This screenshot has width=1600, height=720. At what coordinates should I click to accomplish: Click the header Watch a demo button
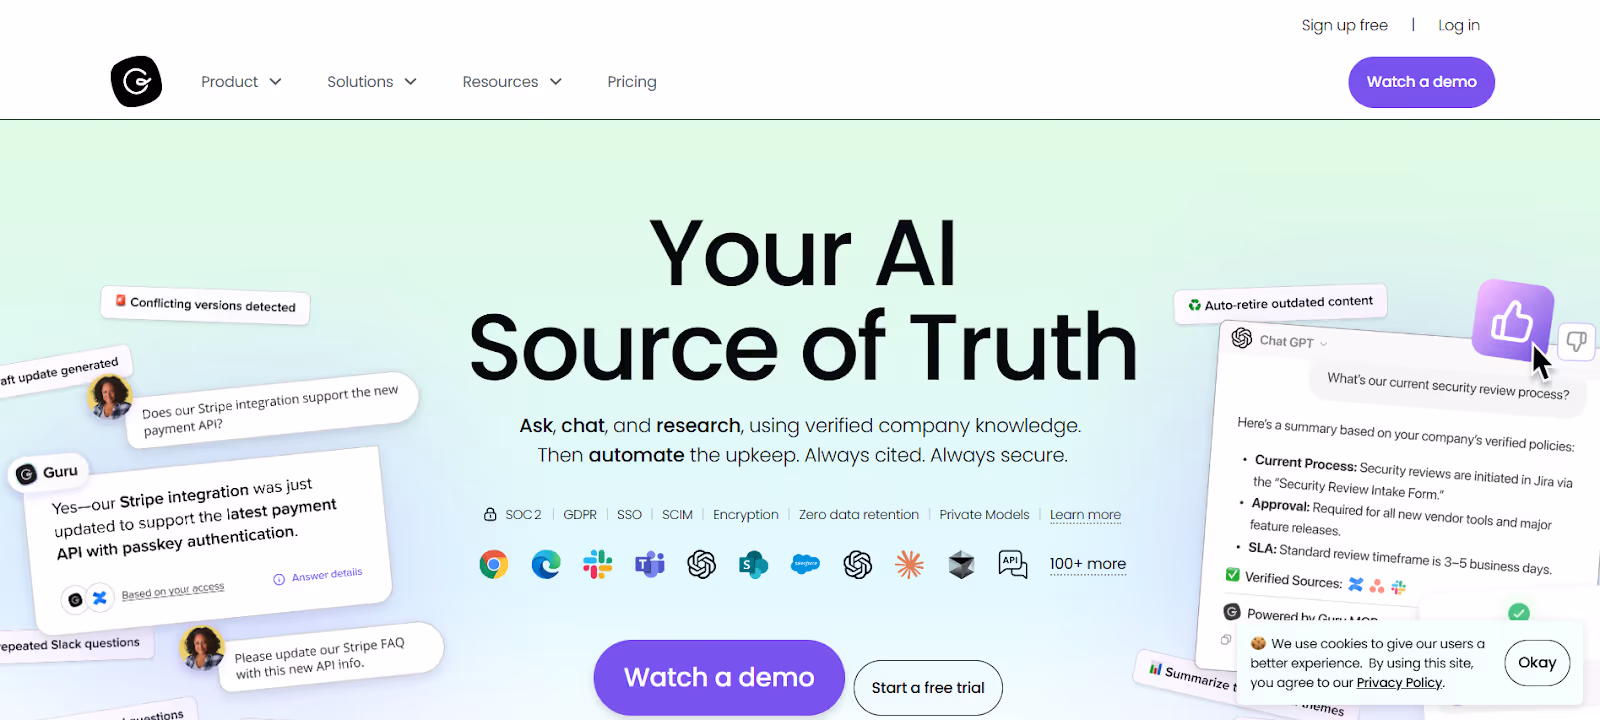[x=1421, y=82]
